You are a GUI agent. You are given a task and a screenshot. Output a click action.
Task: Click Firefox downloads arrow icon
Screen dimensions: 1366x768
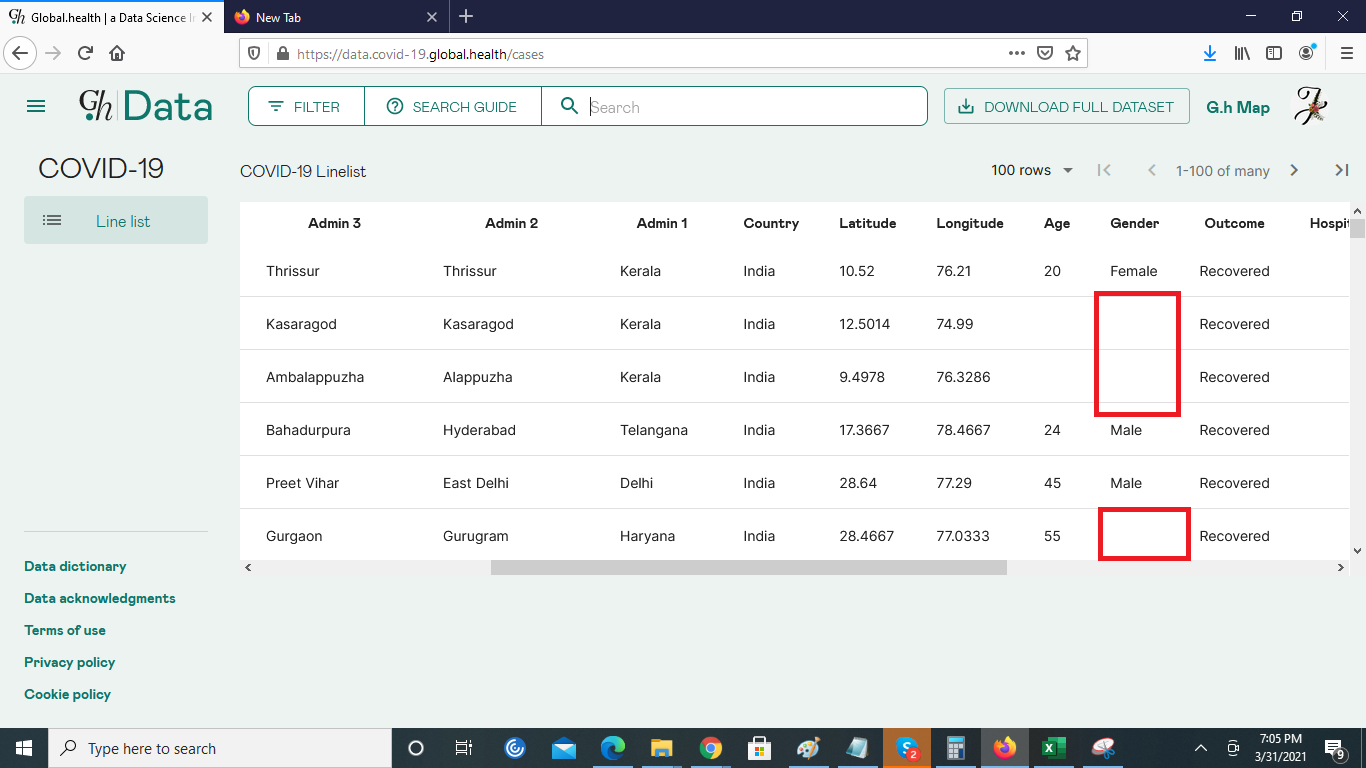tap(1210, 54)
